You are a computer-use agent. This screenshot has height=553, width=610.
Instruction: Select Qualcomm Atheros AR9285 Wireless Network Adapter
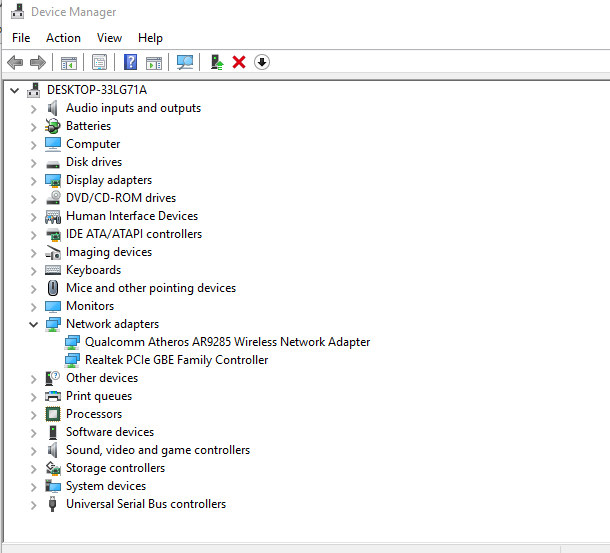[227, 342]
